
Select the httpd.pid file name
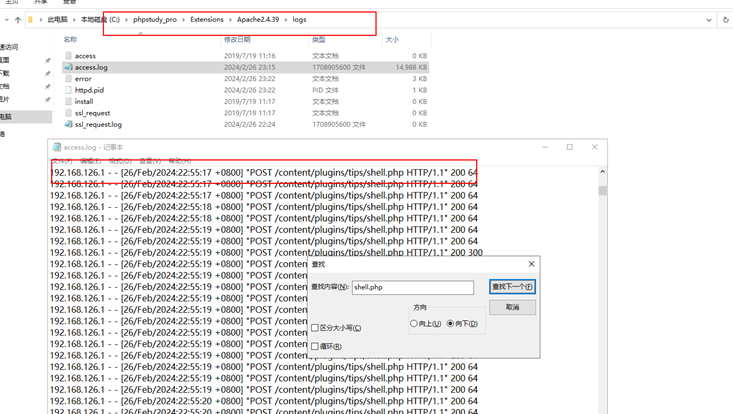[89, 90]
